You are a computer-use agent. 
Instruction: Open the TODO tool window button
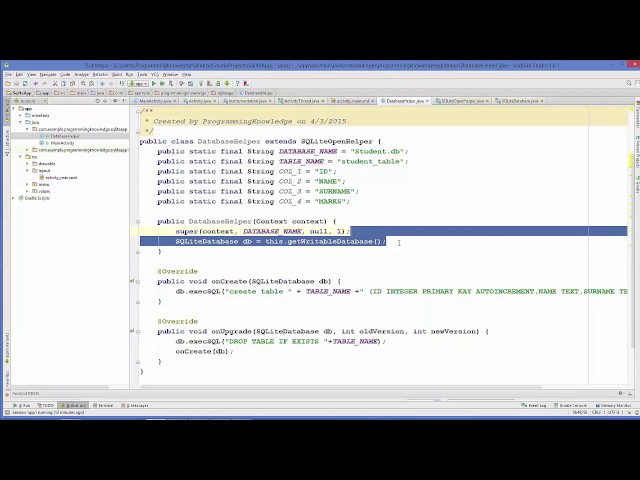point(46,405)
